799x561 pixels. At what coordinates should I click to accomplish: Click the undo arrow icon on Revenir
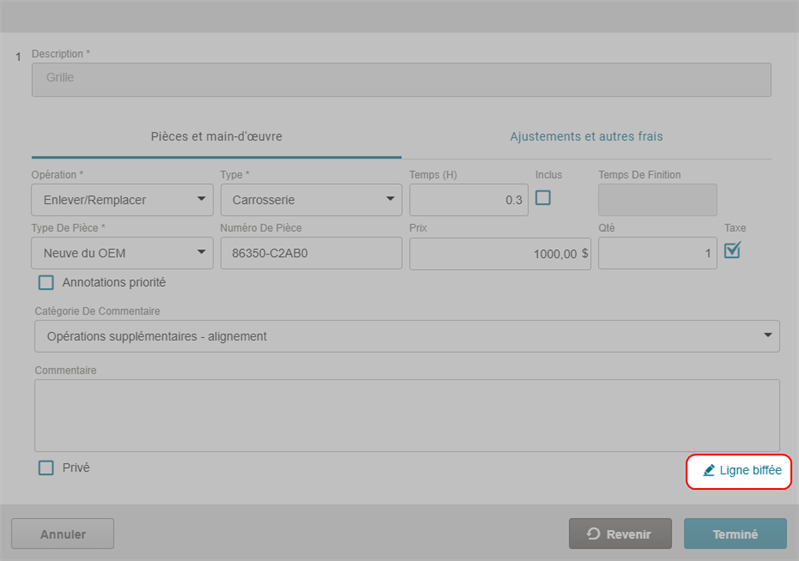[x=593, y=534]
